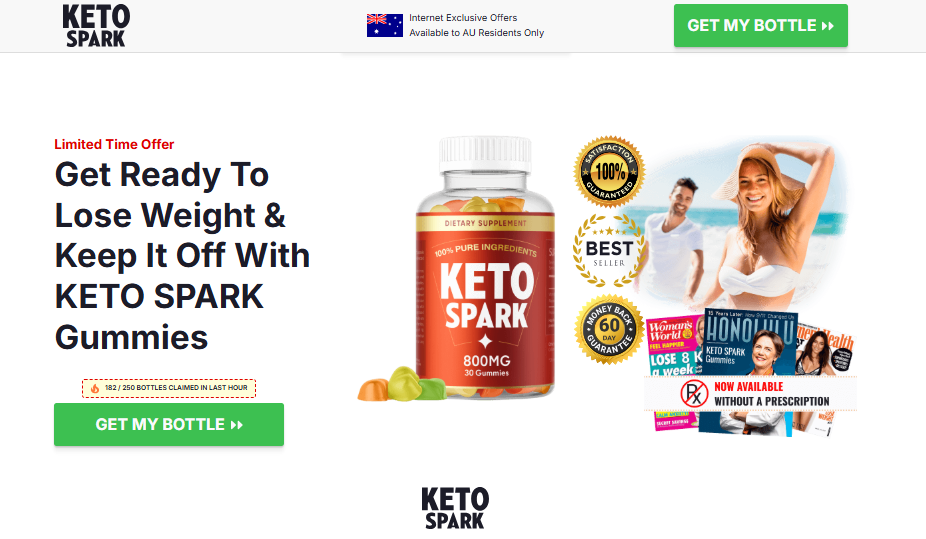Click the Now Available Without a Prescription banner

(750, 394)
